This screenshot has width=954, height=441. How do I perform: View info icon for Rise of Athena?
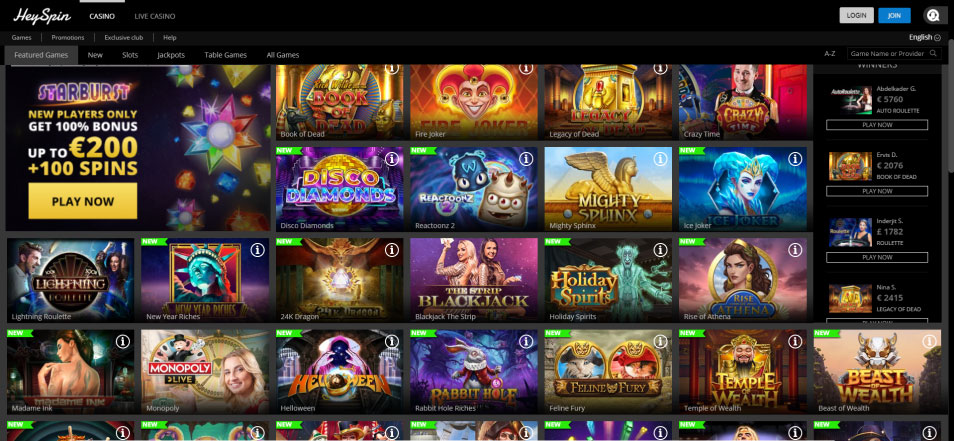(x=795, y=250)
